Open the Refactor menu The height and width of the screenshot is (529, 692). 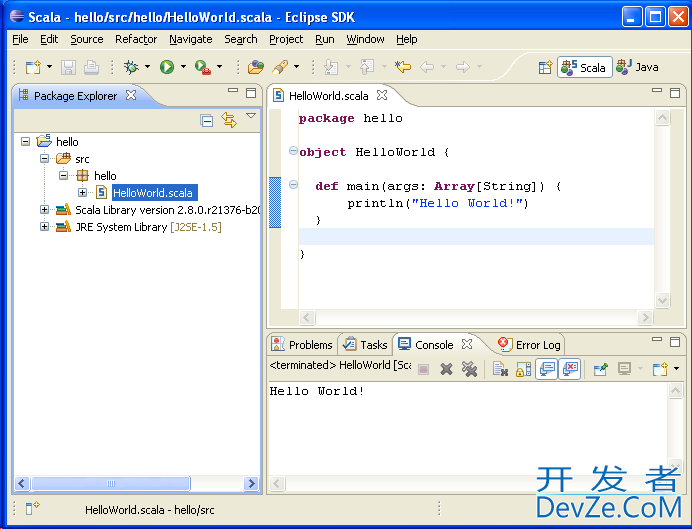[x=136, y=39]
